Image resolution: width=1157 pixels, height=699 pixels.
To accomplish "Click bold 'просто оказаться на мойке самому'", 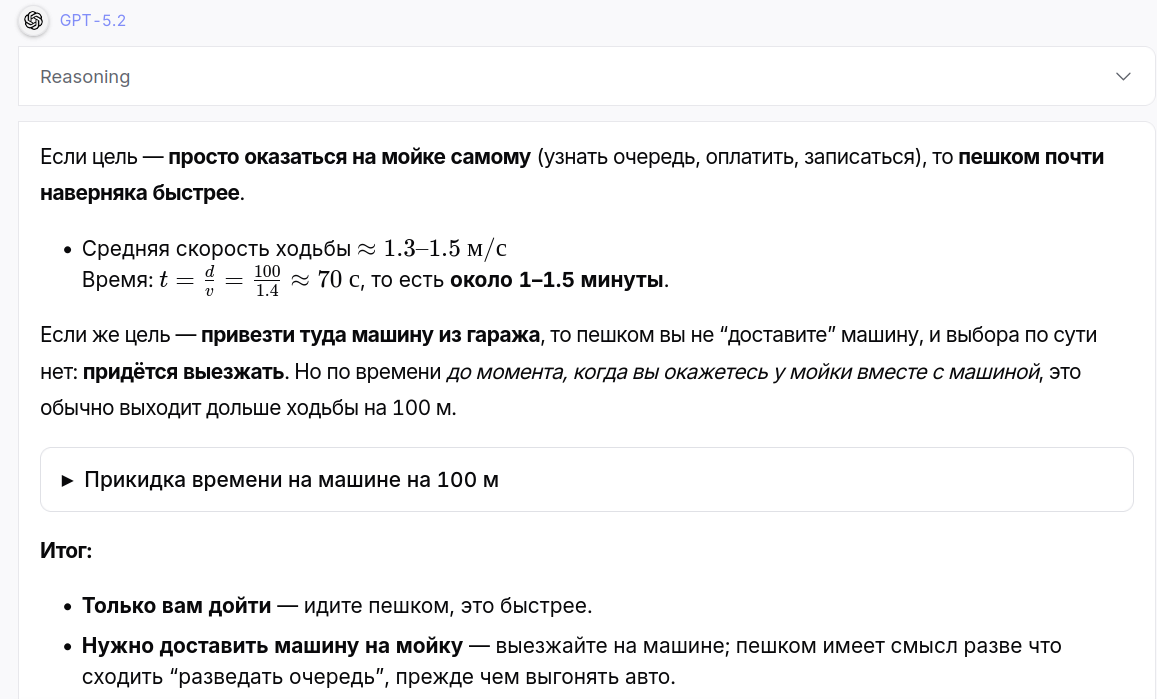I will (x=349, y=158).
